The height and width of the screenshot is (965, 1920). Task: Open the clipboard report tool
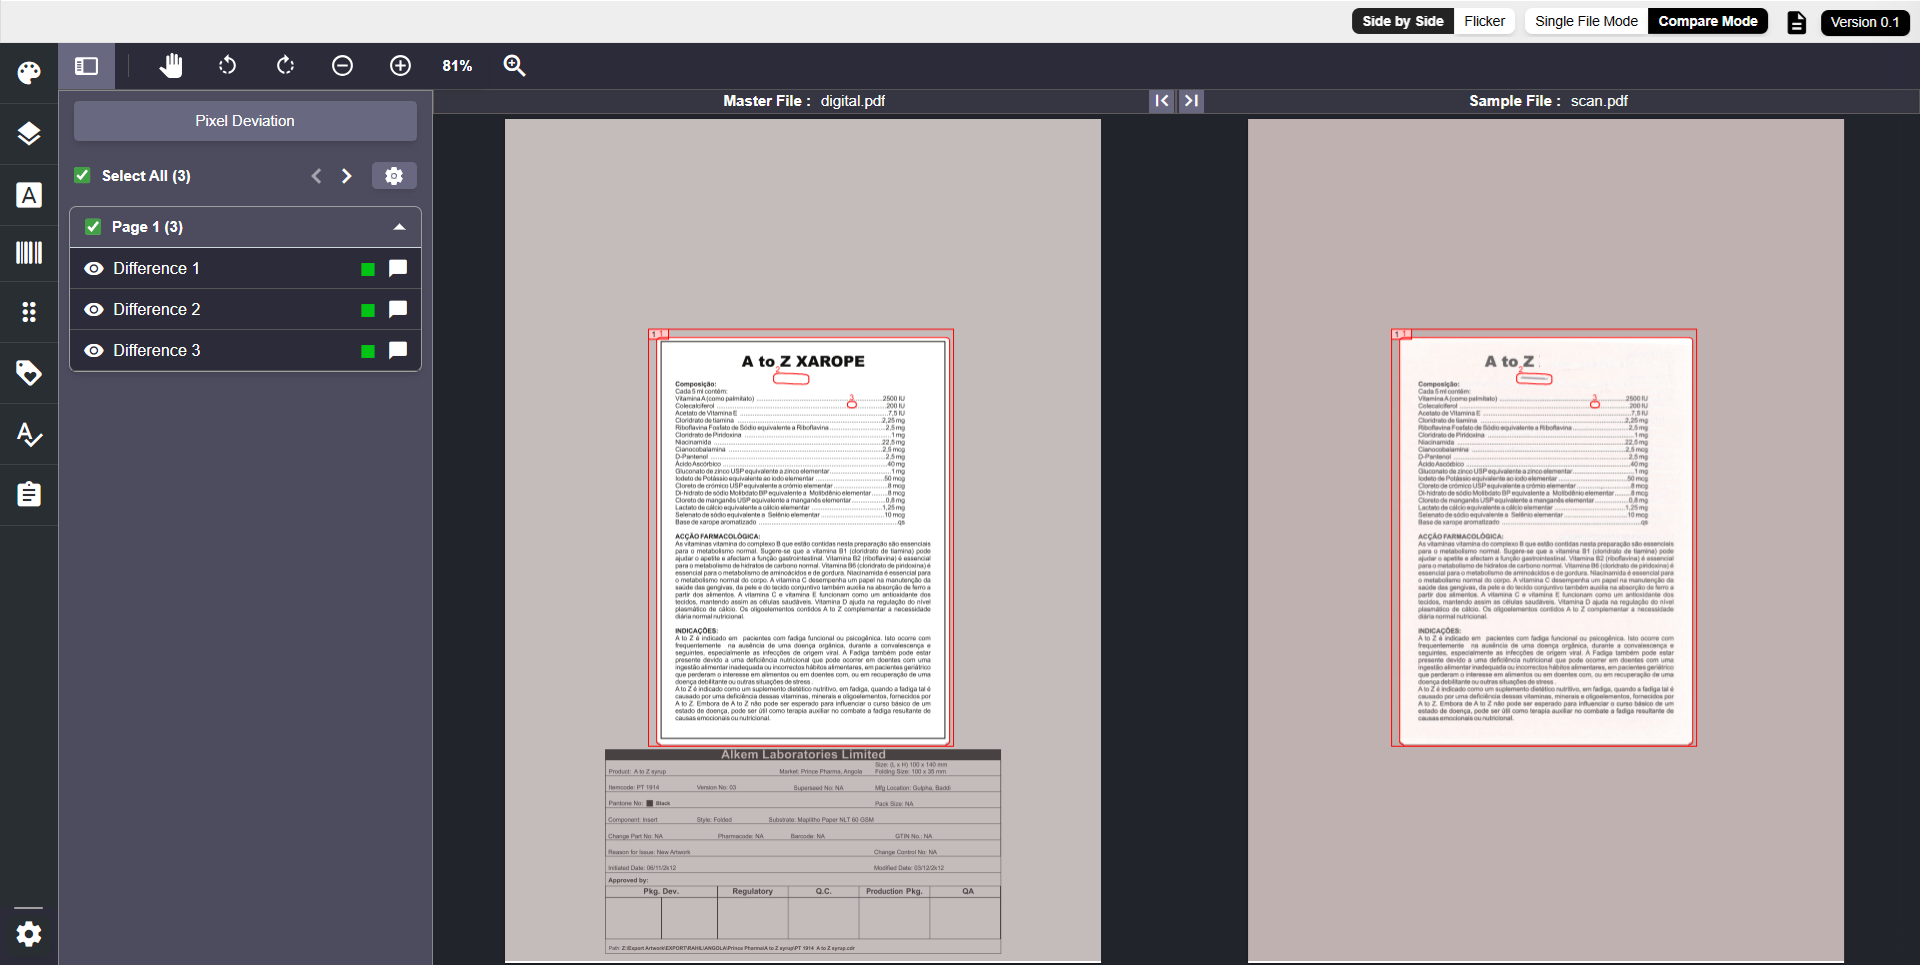29,494
